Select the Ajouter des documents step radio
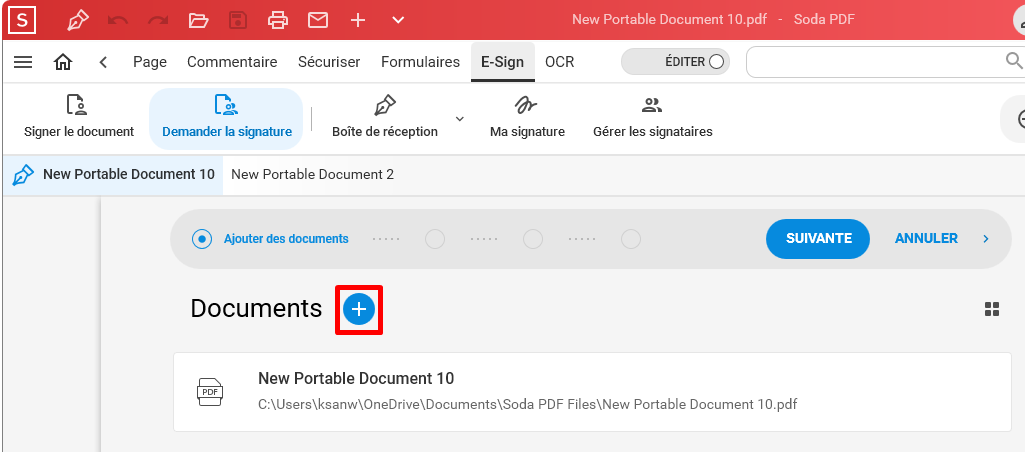1025x452 pixels. pyautogui.click(x=202, y=239)
